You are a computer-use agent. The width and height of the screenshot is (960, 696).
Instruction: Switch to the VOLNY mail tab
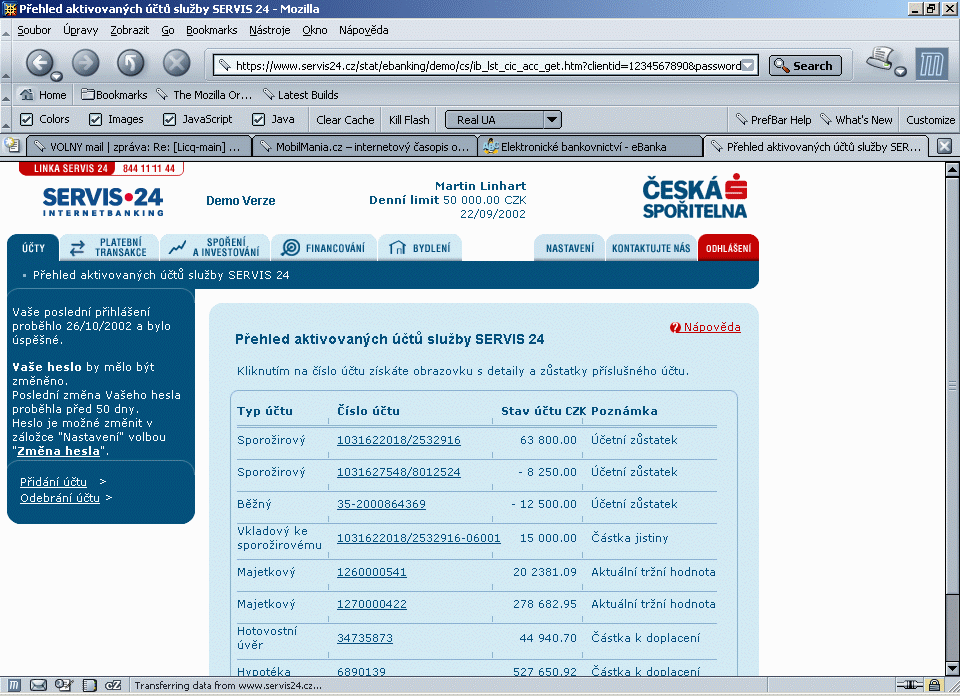coord(139,147)
